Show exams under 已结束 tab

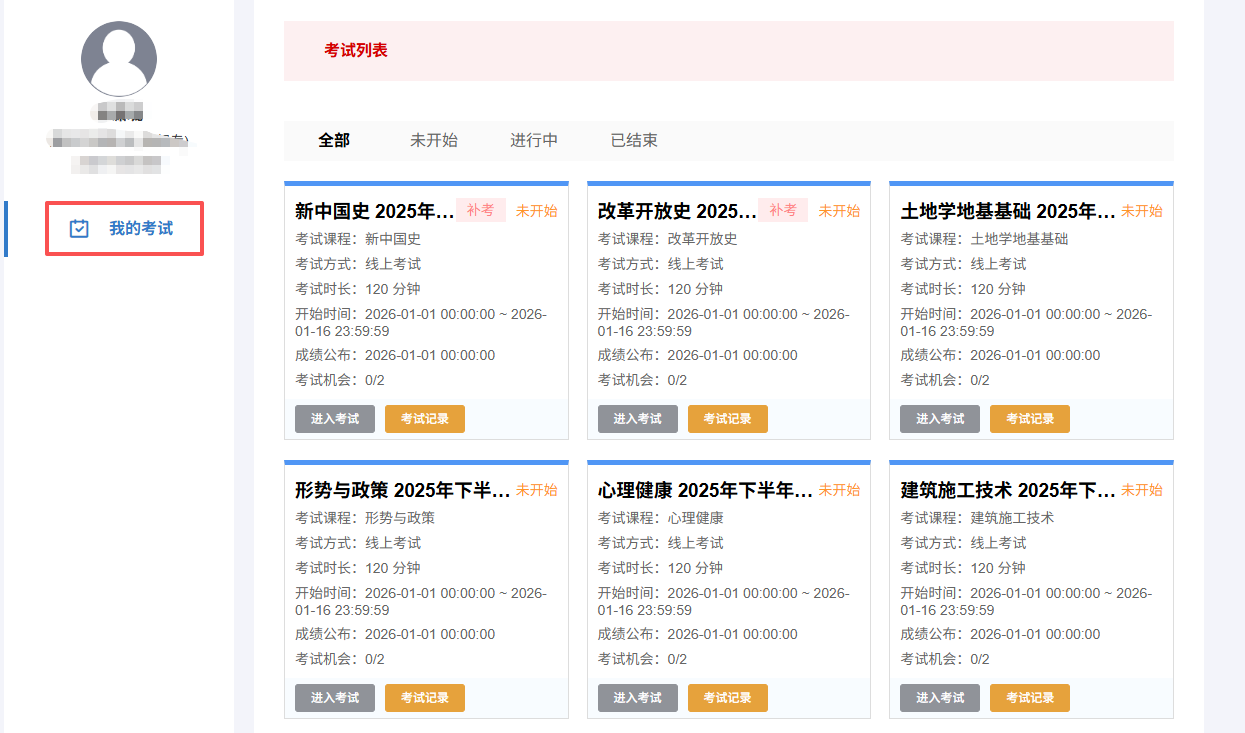[x=634, y=141]
